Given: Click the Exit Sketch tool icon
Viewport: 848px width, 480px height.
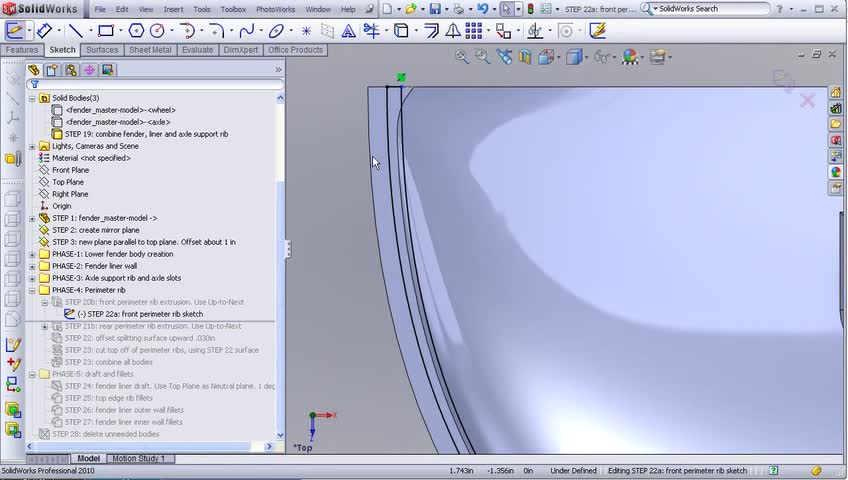Looking at the screenshot, I should click(15, 31).
